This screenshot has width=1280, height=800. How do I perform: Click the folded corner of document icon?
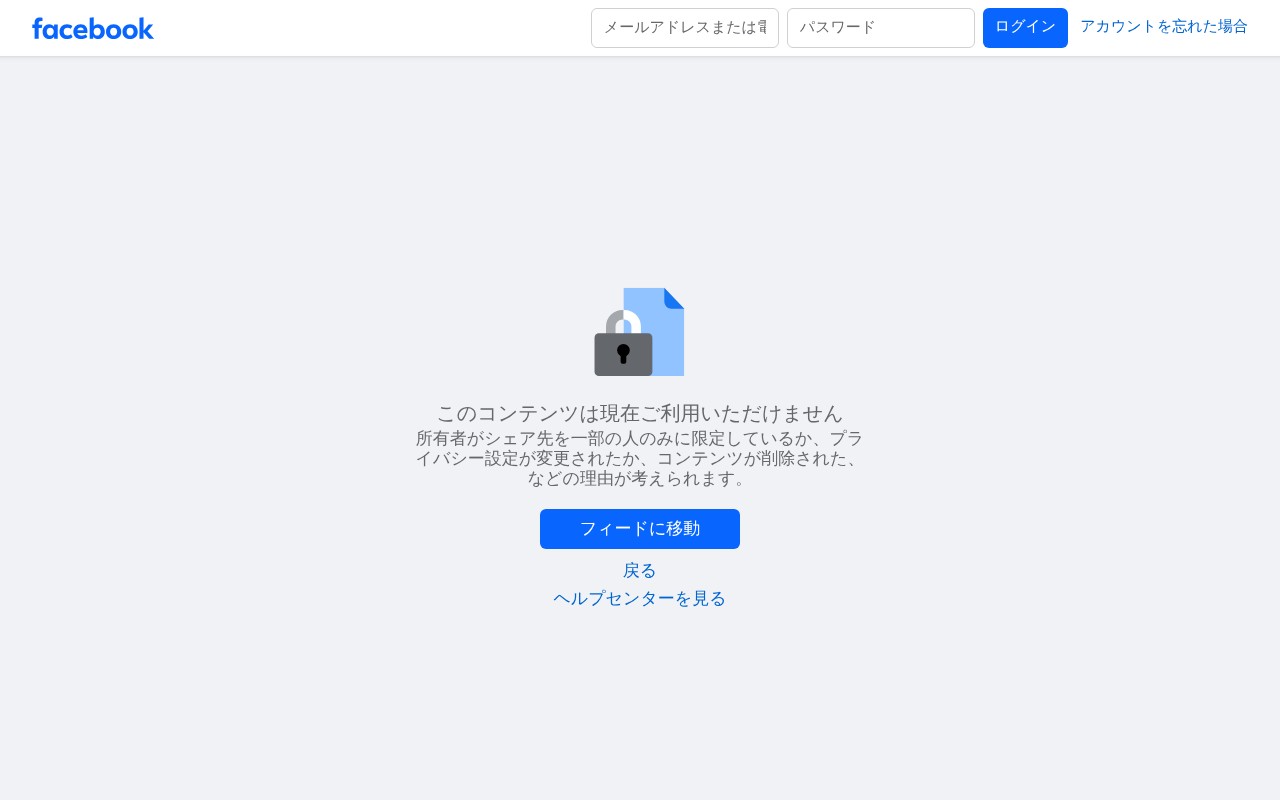tap(674, 298)
